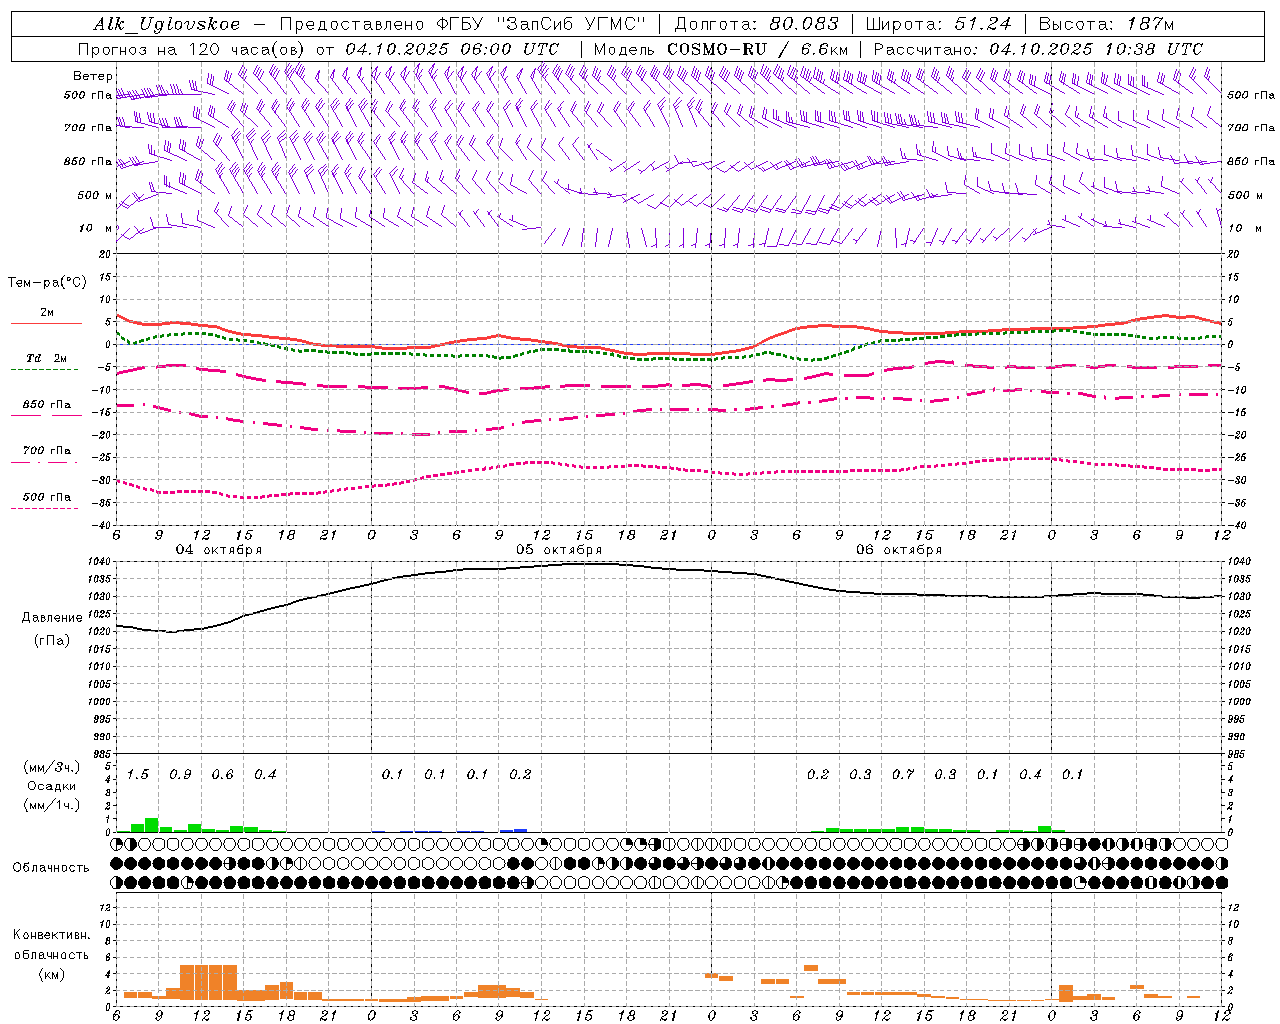Click the Тем-ра(°C) axis title
The width and height of the screenshot is (1280, 1024).
(47, 283)
